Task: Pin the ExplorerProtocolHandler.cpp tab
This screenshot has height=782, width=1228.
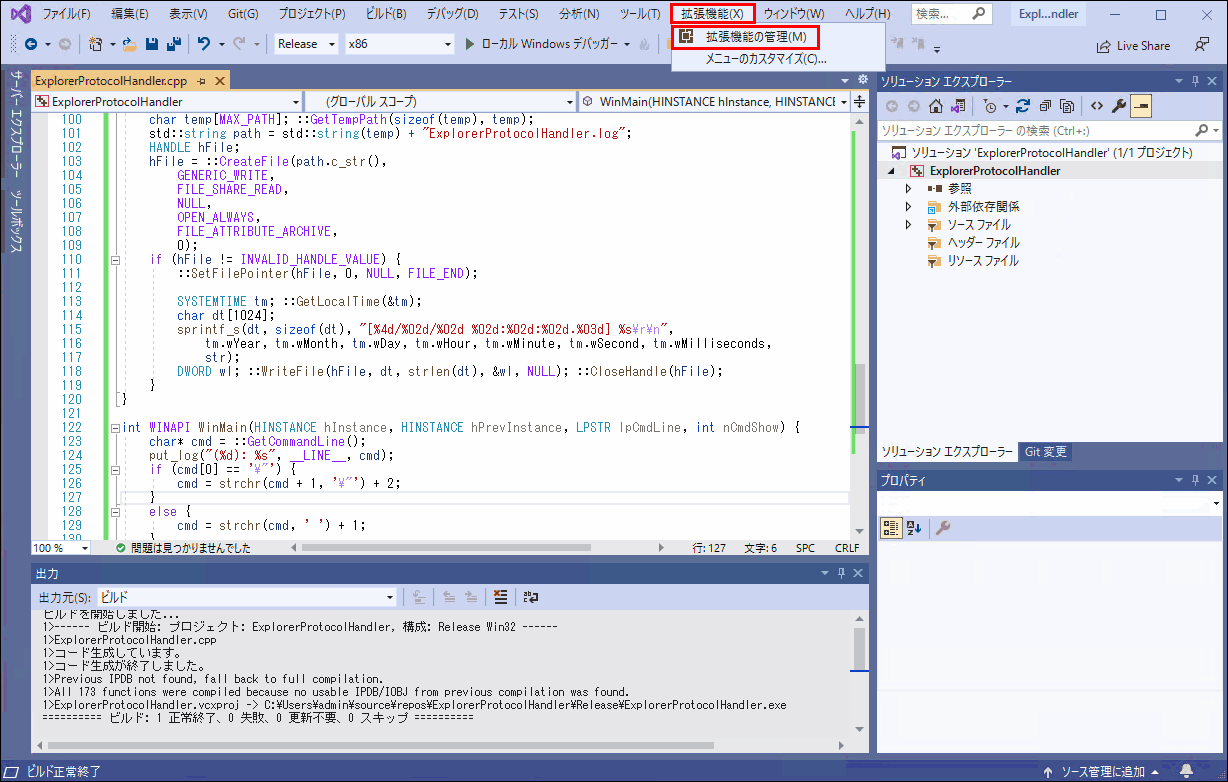Action: coord(201,80)
